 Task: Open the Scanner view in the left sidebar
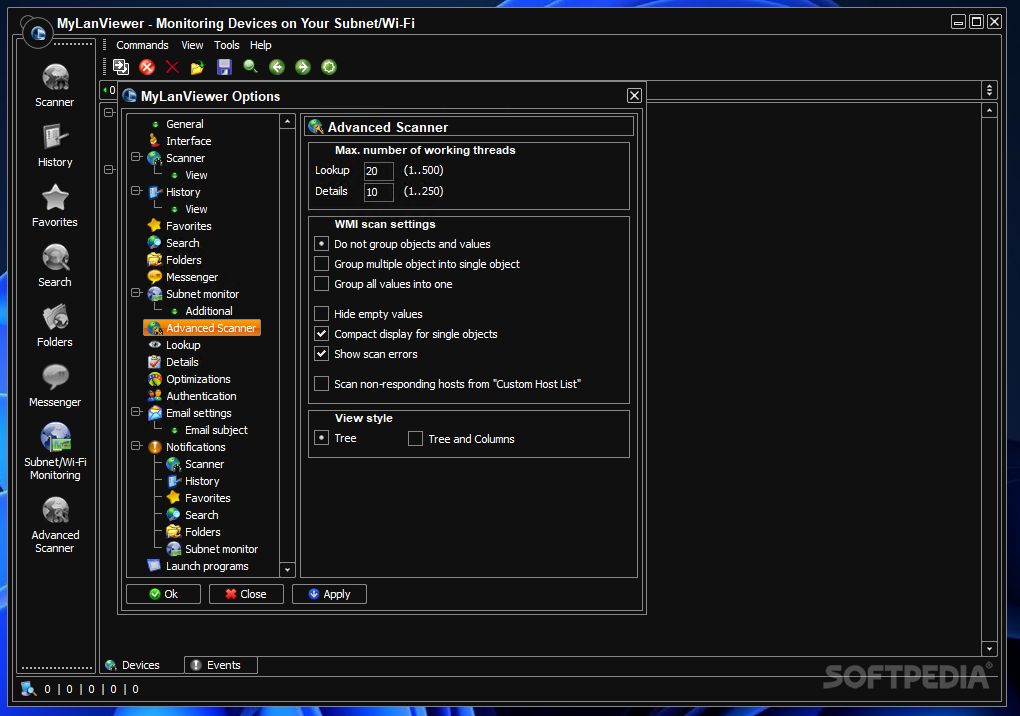coord(55,86)
